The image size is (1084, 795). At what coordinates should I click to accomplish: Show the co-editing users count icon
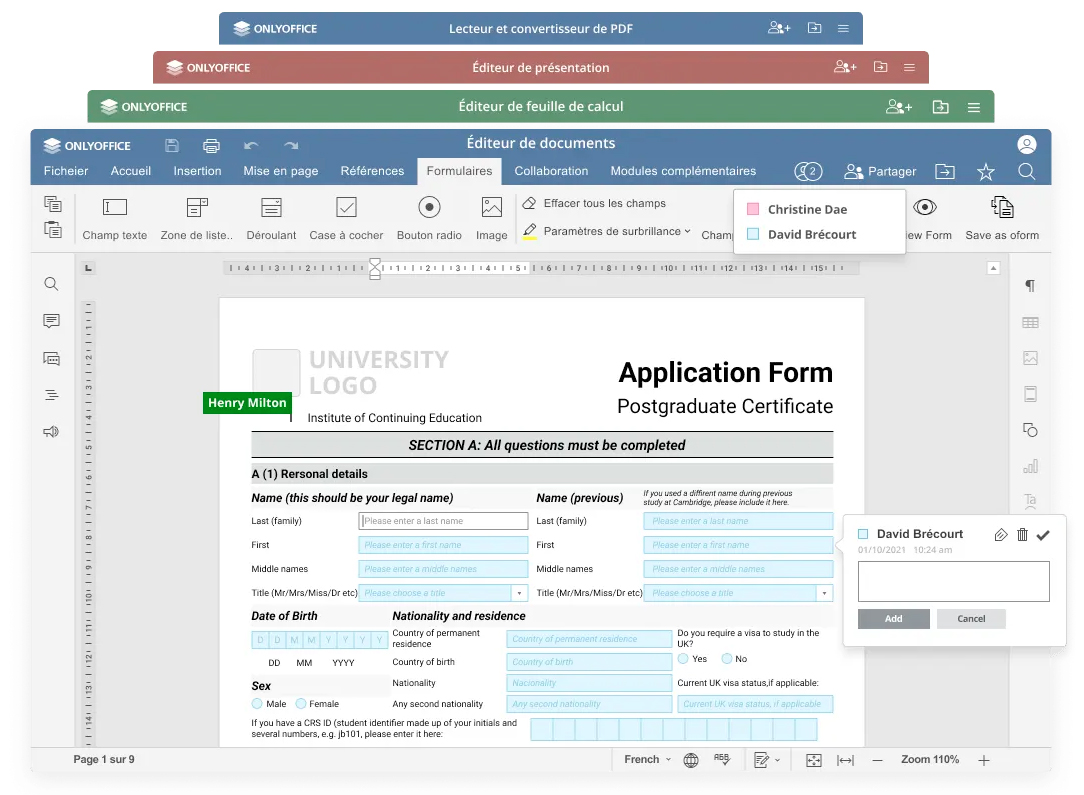[808, 171]
